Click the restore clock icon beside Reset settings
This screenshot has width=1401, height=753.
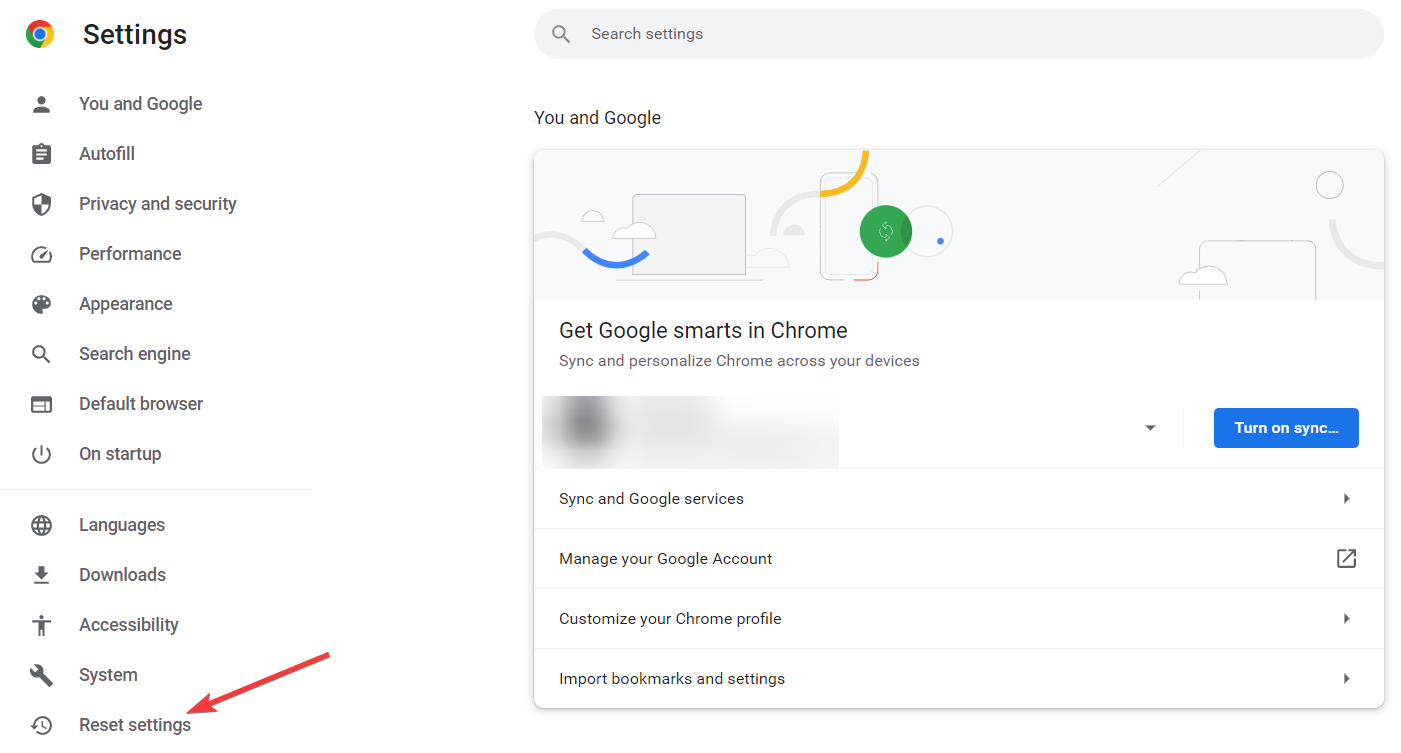pos(41,725)
